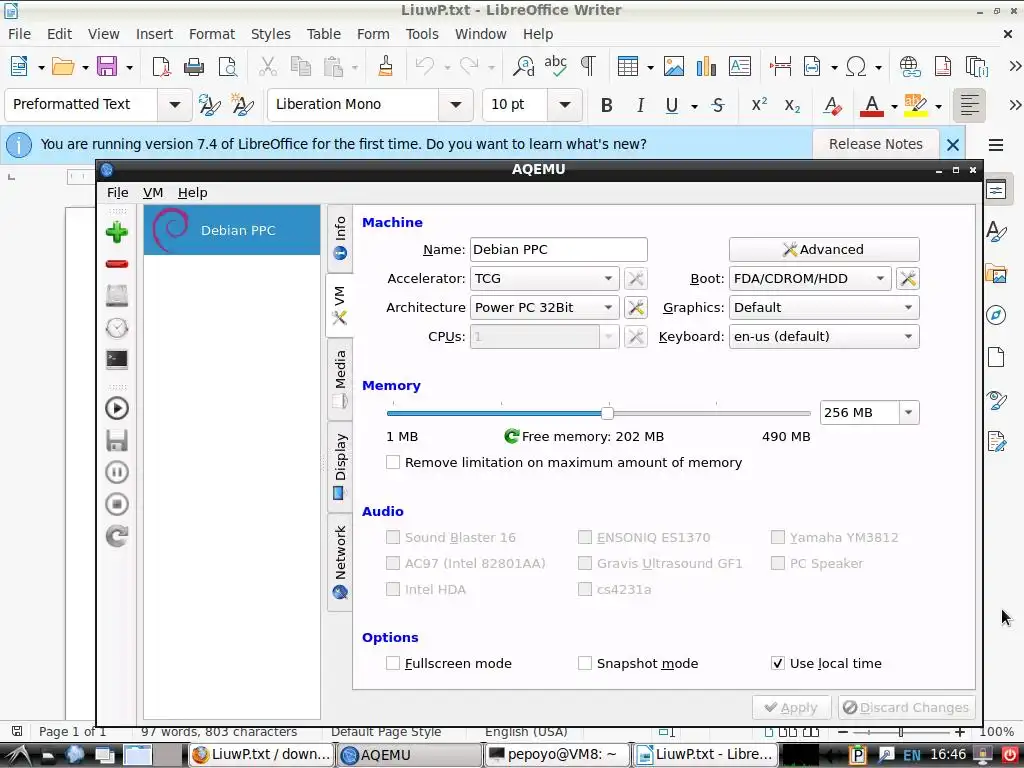
Task: Switch to the Network tab in AQEMU
Action: click(340, 562)
